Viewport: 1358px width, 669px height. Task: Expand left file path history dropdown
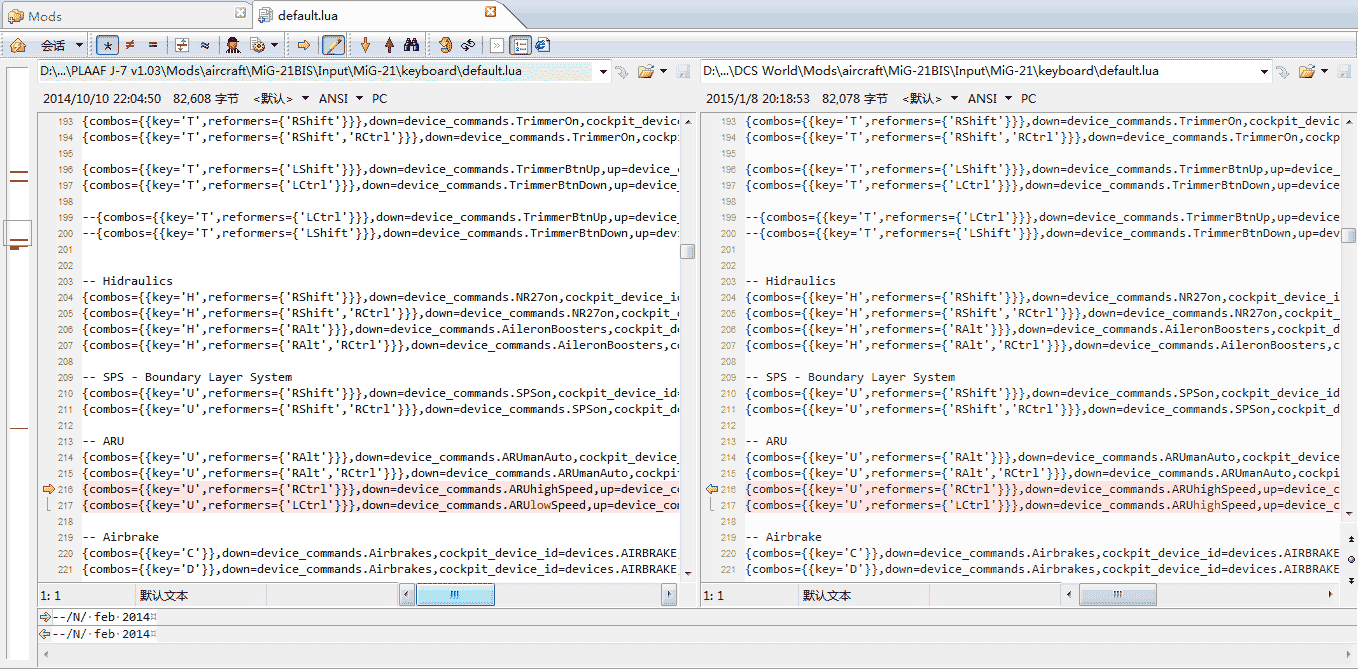[x=603, y=71]
